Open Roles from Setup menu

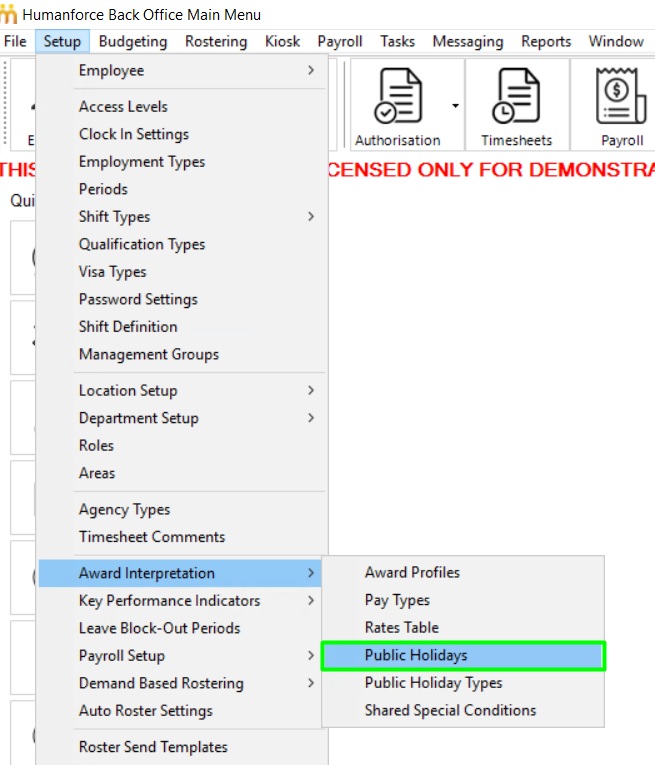(180, 445)
